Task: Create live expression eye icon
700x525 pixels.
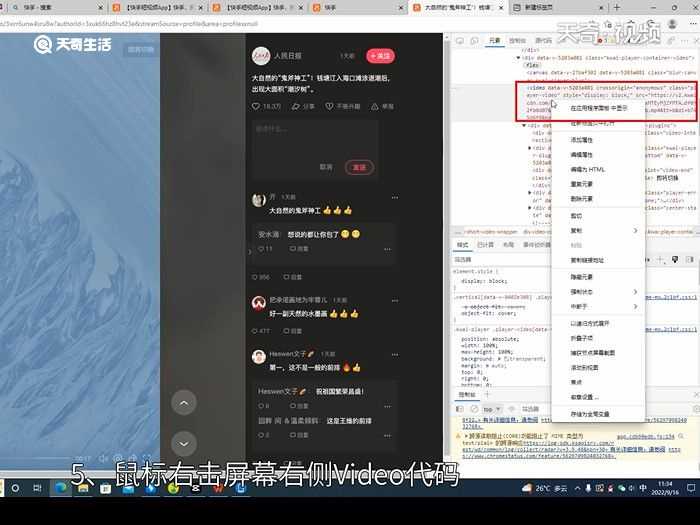Action: [x=512, y=409]
